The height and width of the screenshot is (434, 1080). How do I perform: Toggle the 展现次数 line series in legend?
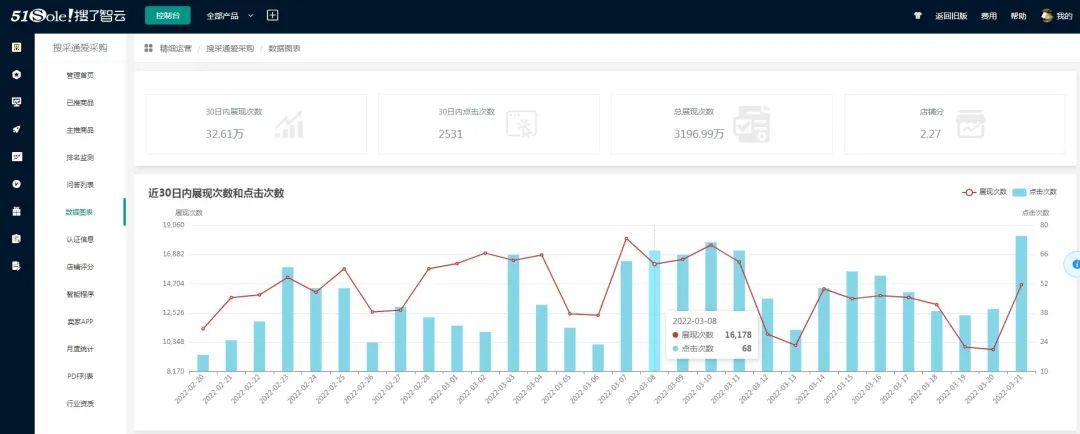(984, 192)
